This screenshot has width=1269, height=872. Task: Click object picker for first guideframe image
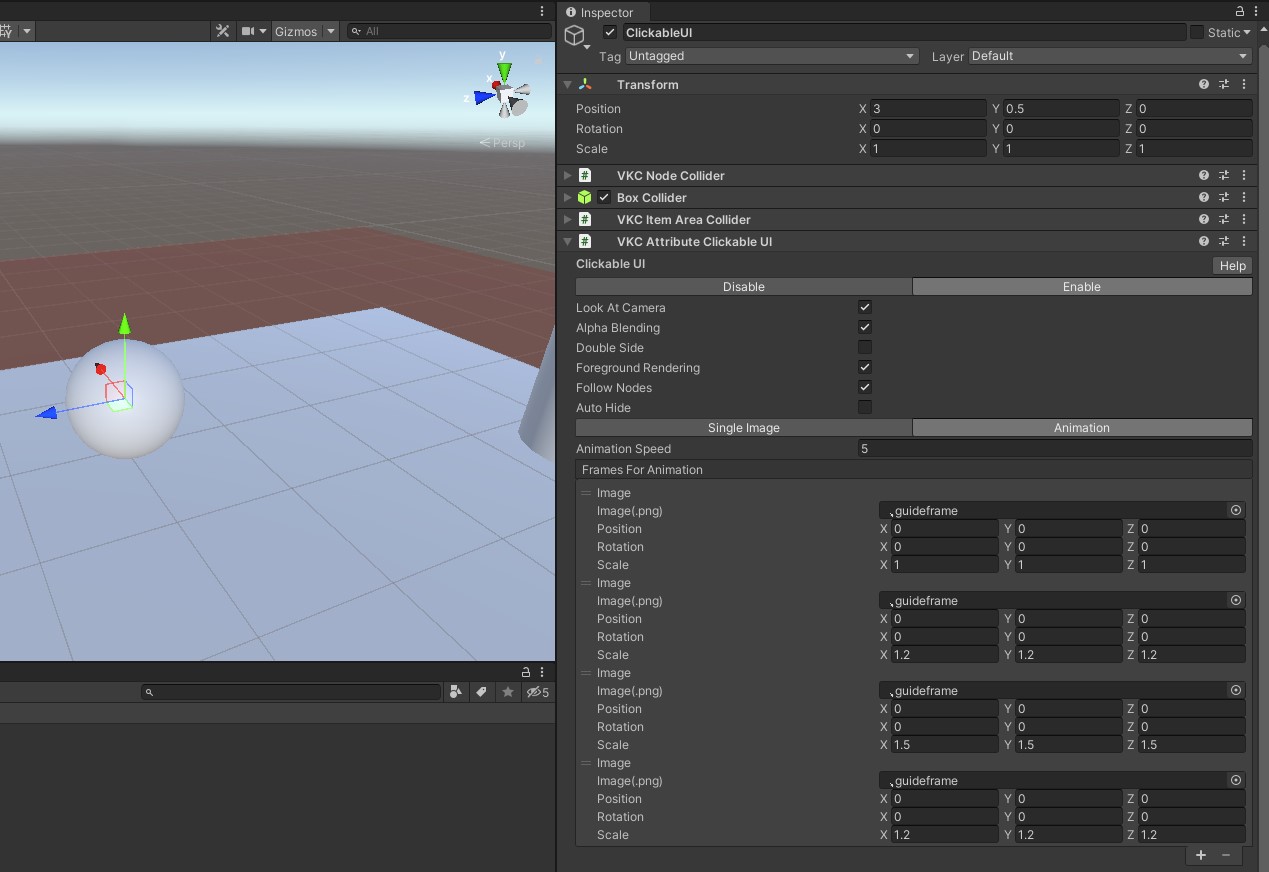(1236, 511)
